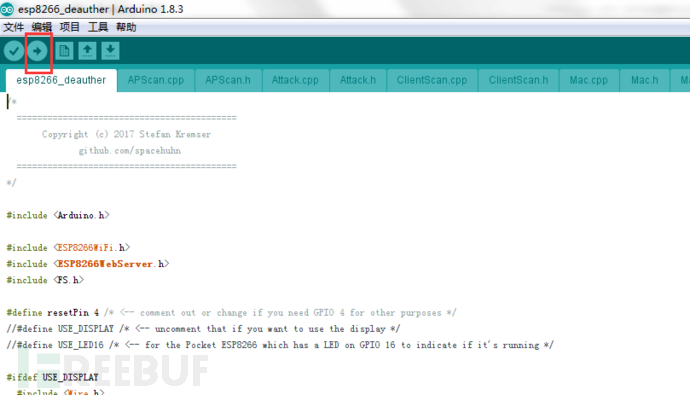Switch to the Attack.h tab
This screenshot has width=690, height=395.
pyautogui.click(x=358, y=80)
